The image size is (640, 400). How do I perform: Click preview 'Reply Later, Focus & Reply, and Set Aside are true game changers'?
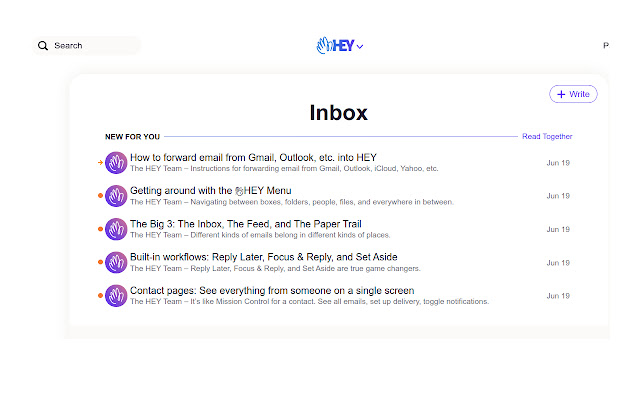(305, 269)
